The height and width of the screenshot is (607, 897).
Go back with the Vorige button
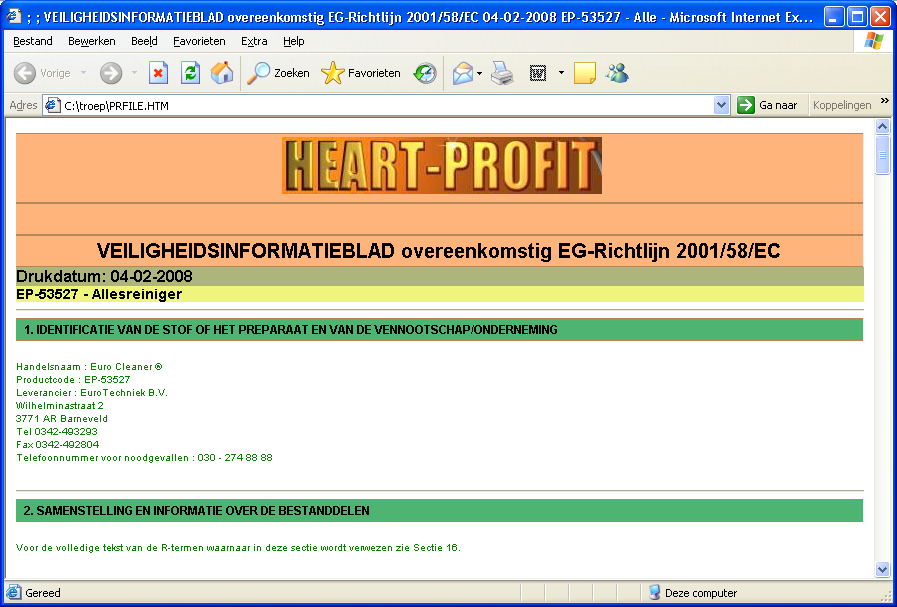(x=42, y=73)
